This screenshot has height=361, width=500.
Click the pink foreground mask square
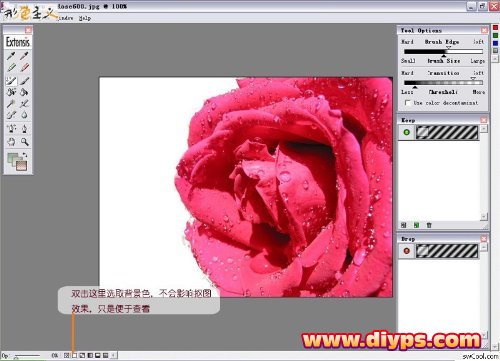pyautogui.click(x=21, y=165)
